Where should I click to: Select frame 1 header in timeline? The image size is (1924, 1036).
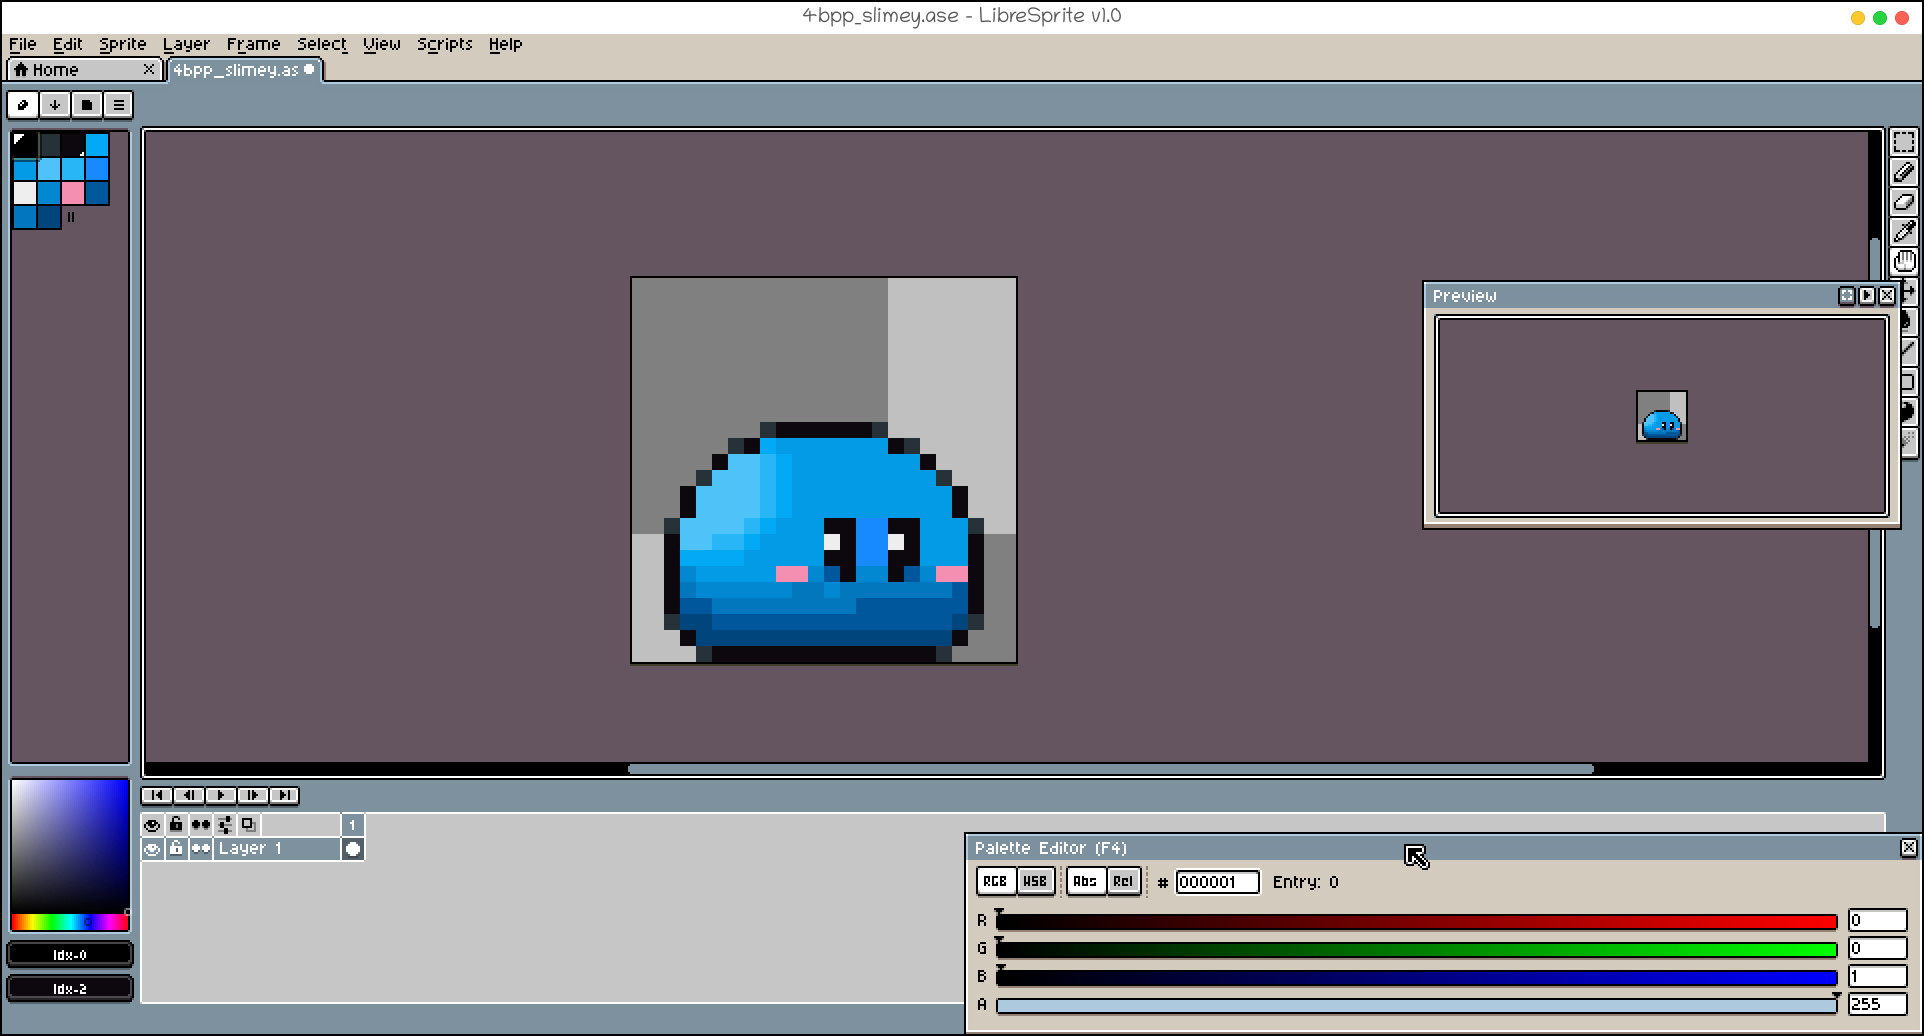(352, 825)
